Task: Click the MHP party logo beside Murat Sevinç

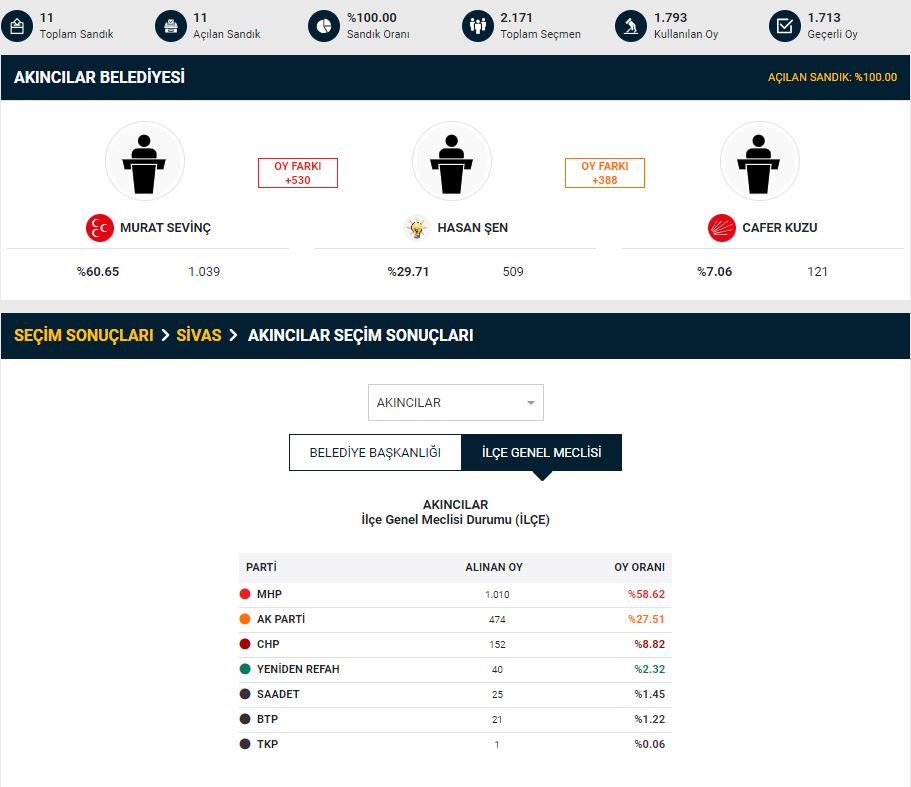Action: point(100,228)
